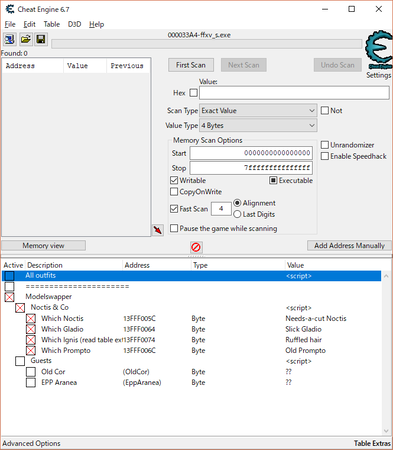Viewport: 393px width, 450px height.
Task: Sort by Description column header
Action: tap(74, 265)
